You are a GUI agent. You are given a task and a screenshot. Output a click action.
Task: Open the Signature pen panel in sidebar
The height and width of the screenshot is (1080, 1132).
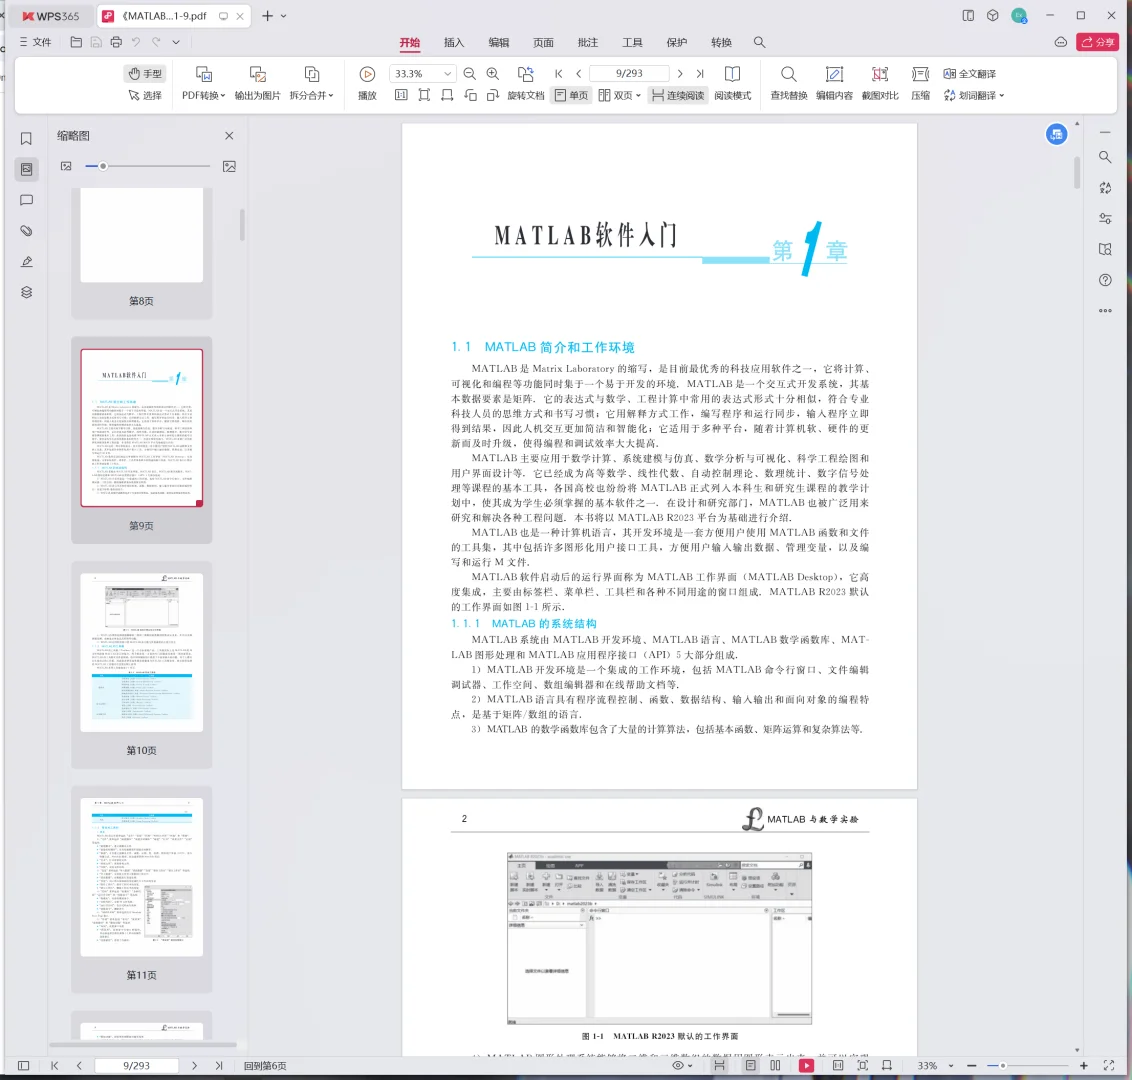coord(27,261)
